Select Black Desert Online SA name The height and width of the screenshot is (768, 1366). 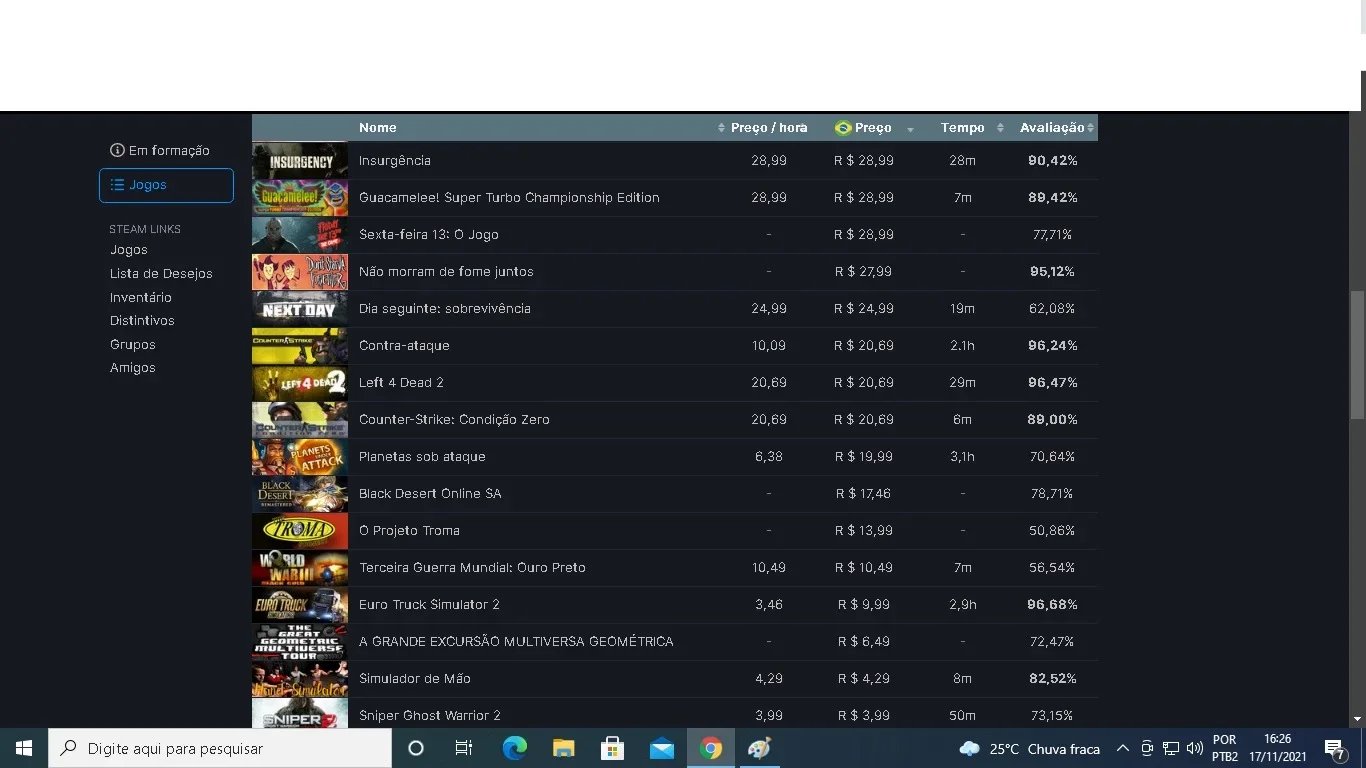coord(430,493)
